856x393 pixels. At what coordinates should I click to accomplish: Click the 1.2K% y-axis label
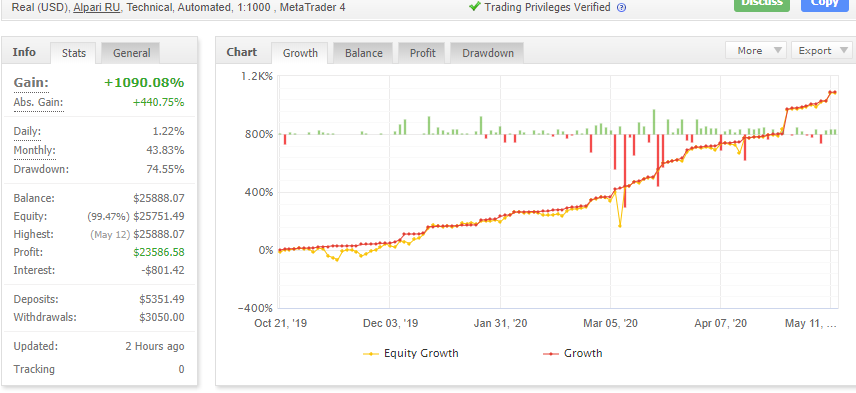[257, 76]
